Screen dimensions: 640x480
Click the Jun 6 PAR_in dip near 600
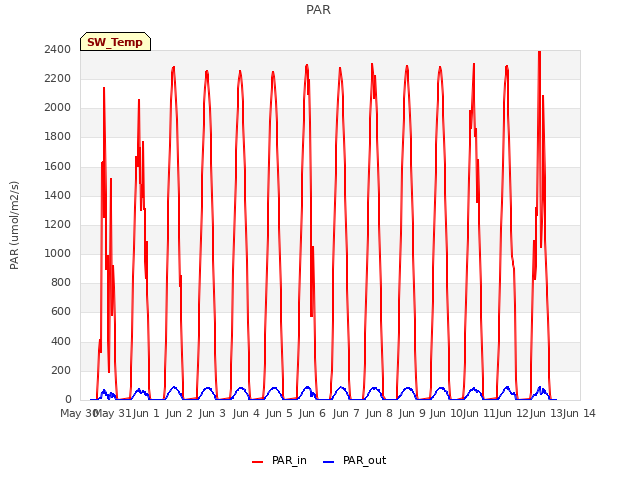tap(311, 315)
